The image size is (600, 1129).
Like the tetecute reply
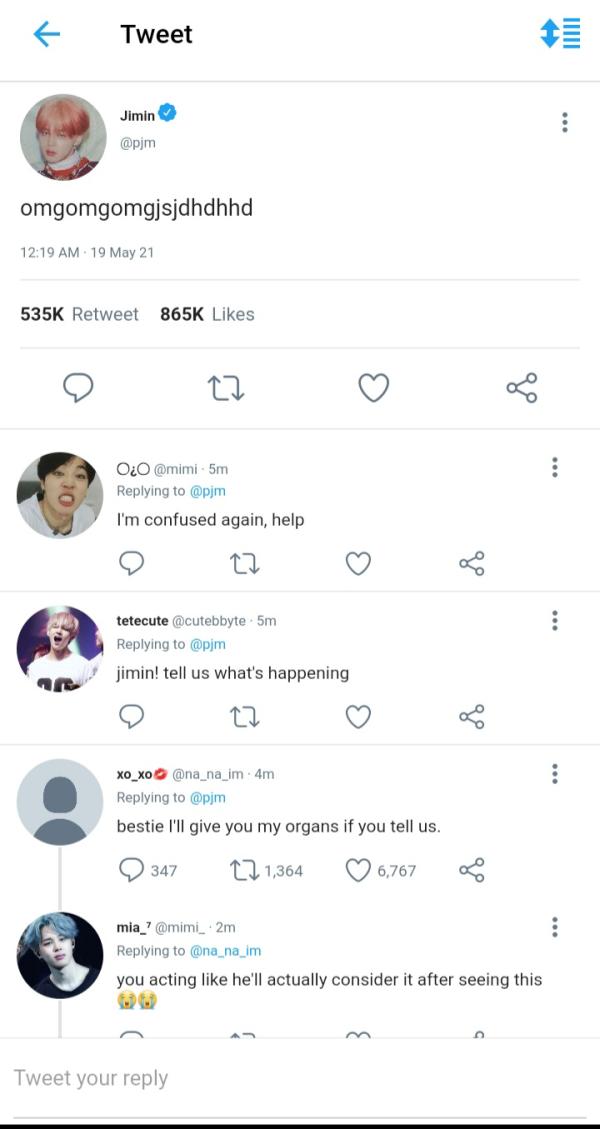(358, 717)
